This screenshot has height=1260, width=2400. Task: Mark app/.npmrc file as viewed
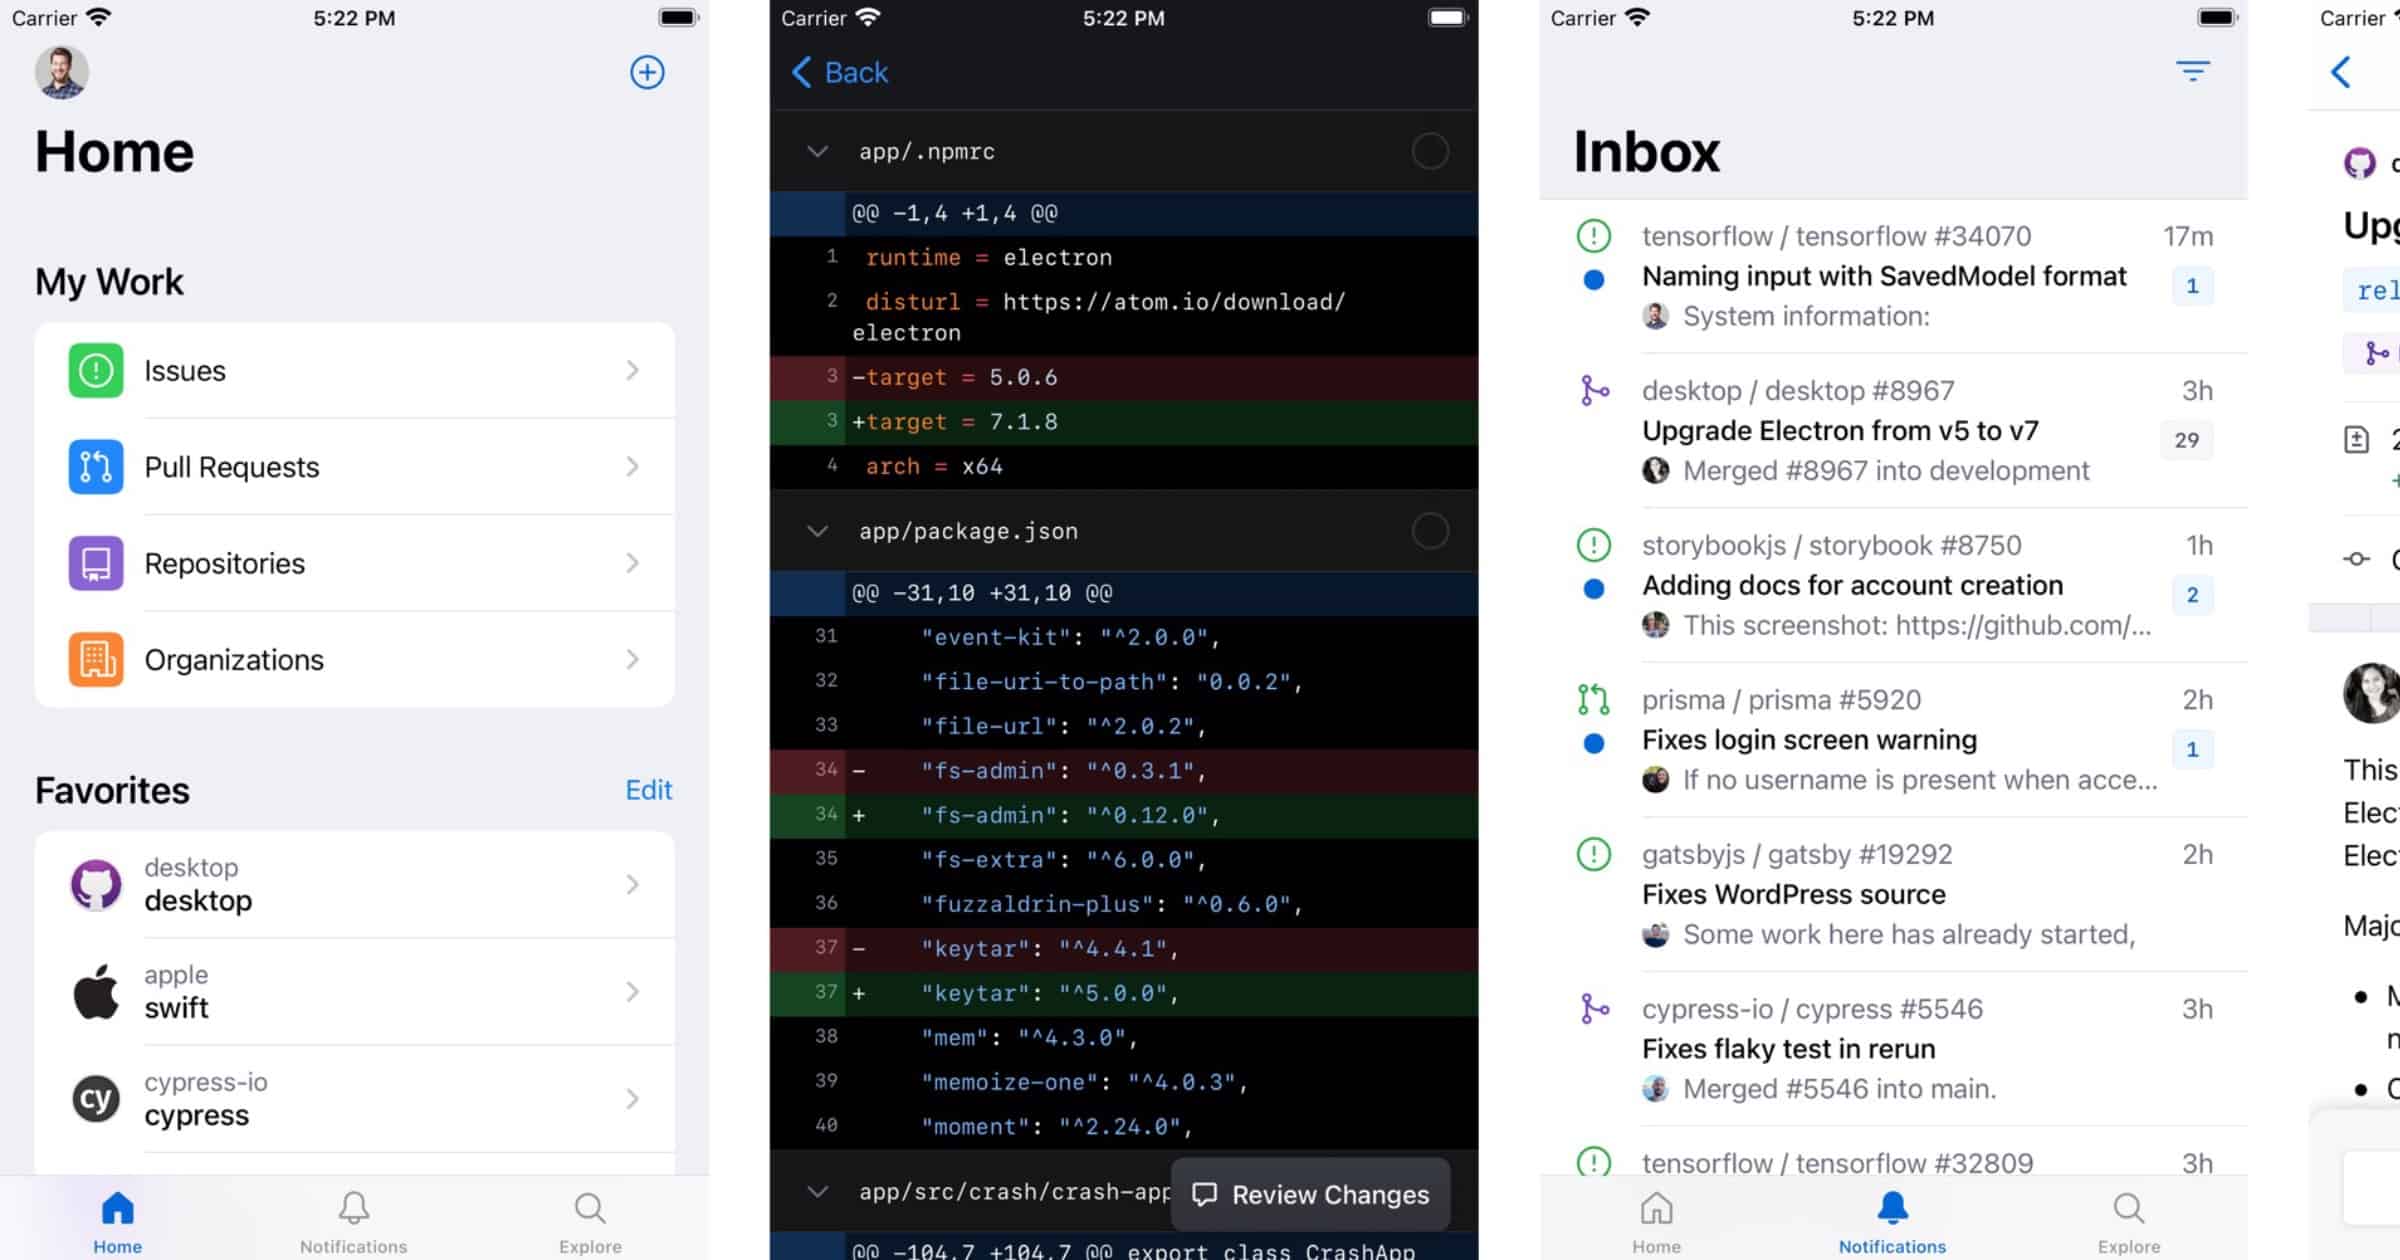tap(1430, 152)
